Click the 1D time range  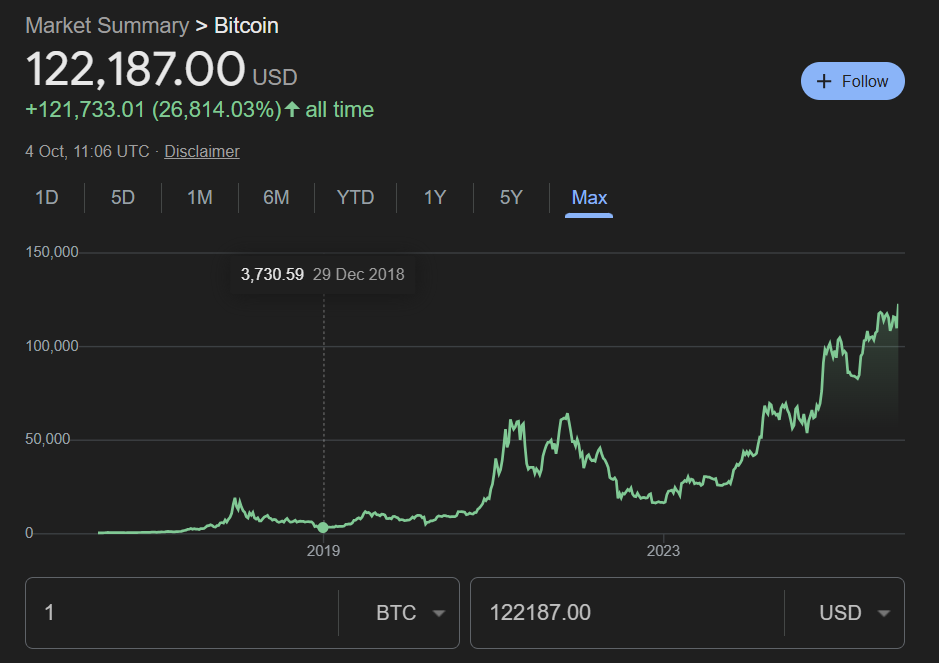click(46, 198)
